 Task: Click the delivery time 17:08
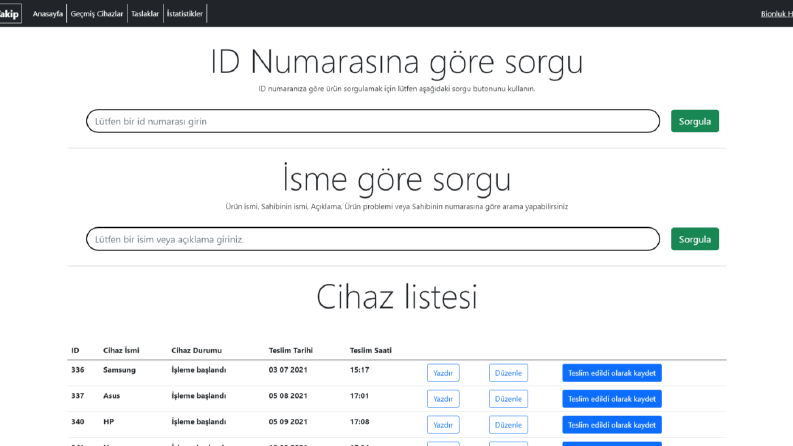[359, 422]
